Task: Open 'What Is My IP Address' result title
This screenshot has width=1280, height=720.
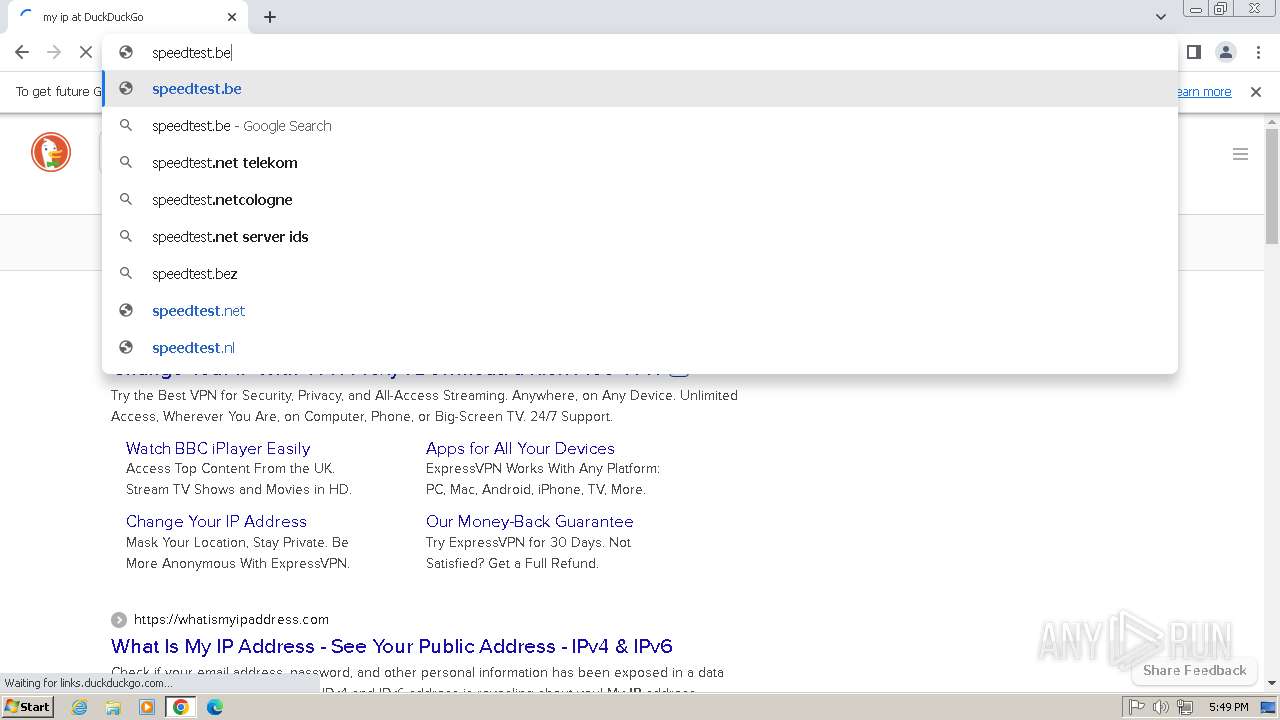Action: click(392, 646)
